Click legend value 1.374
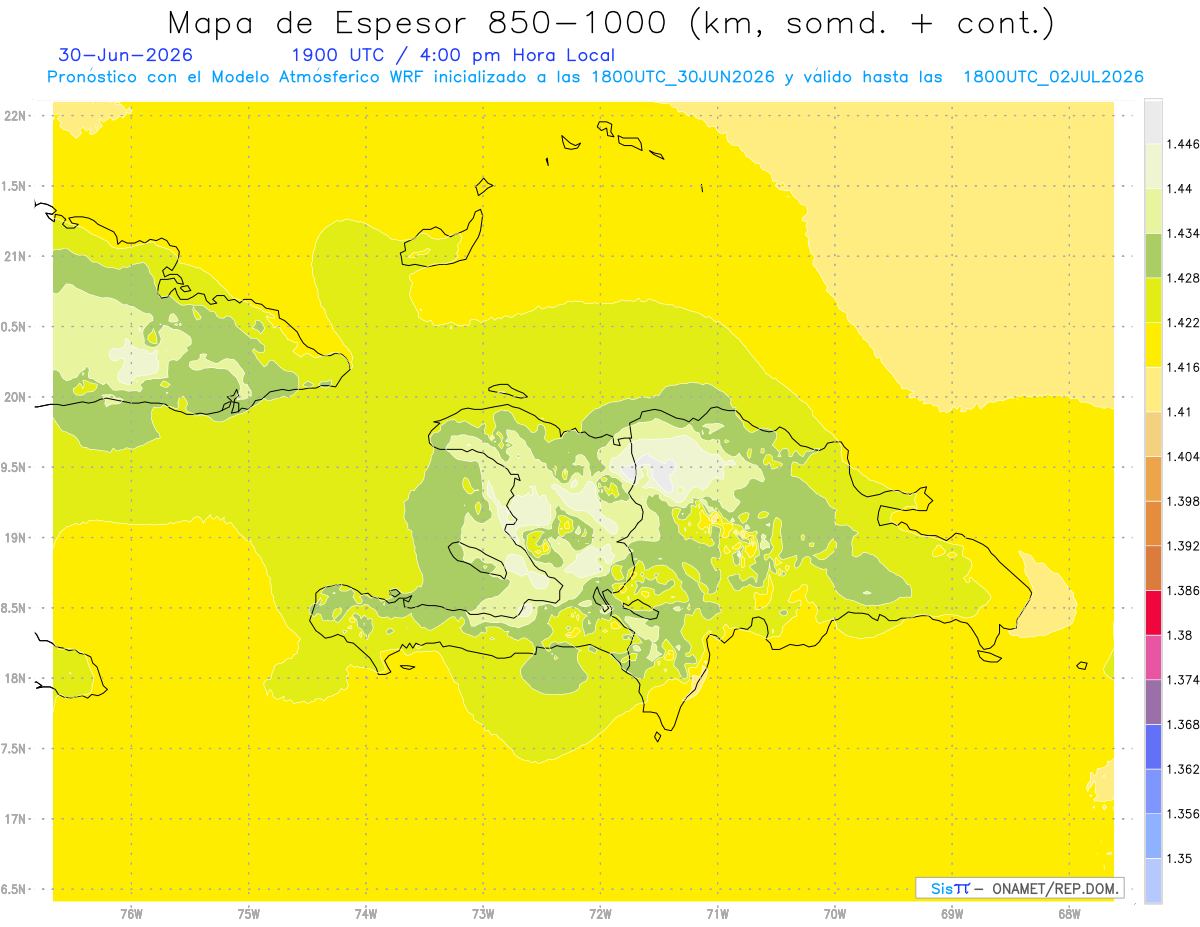1200x927 pixels. [x=1181, y=680]
